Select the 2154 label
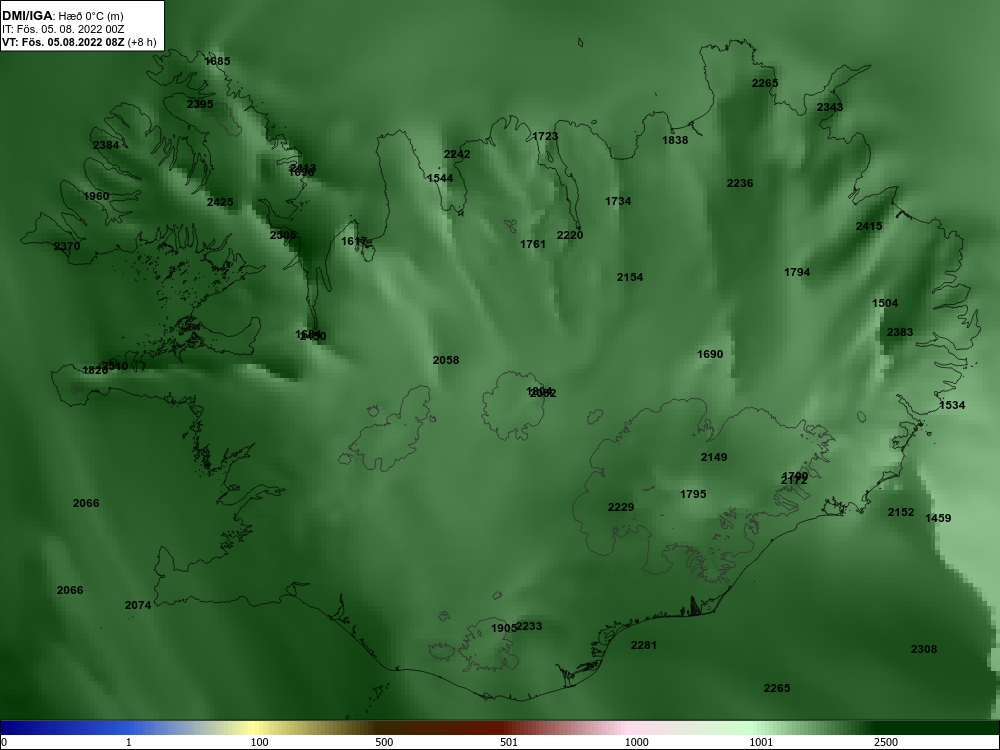The height and width of the screenshot is (750, 1000). point(630,277)
